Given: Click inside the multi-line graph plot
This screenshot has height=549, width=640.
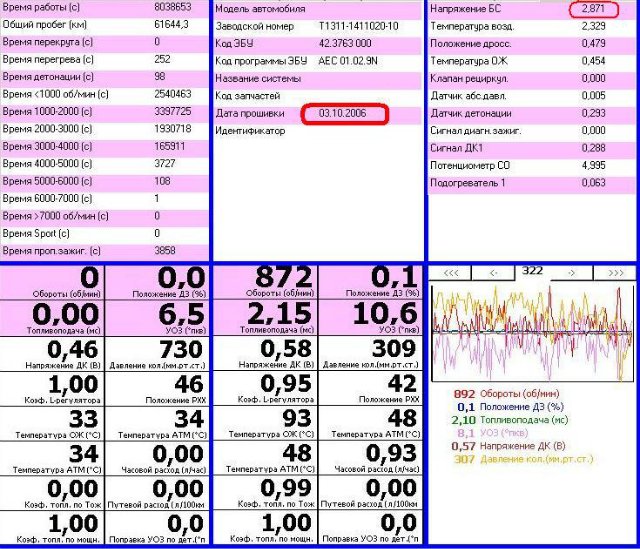Looking at the screenshot, I should click(532, 332).
